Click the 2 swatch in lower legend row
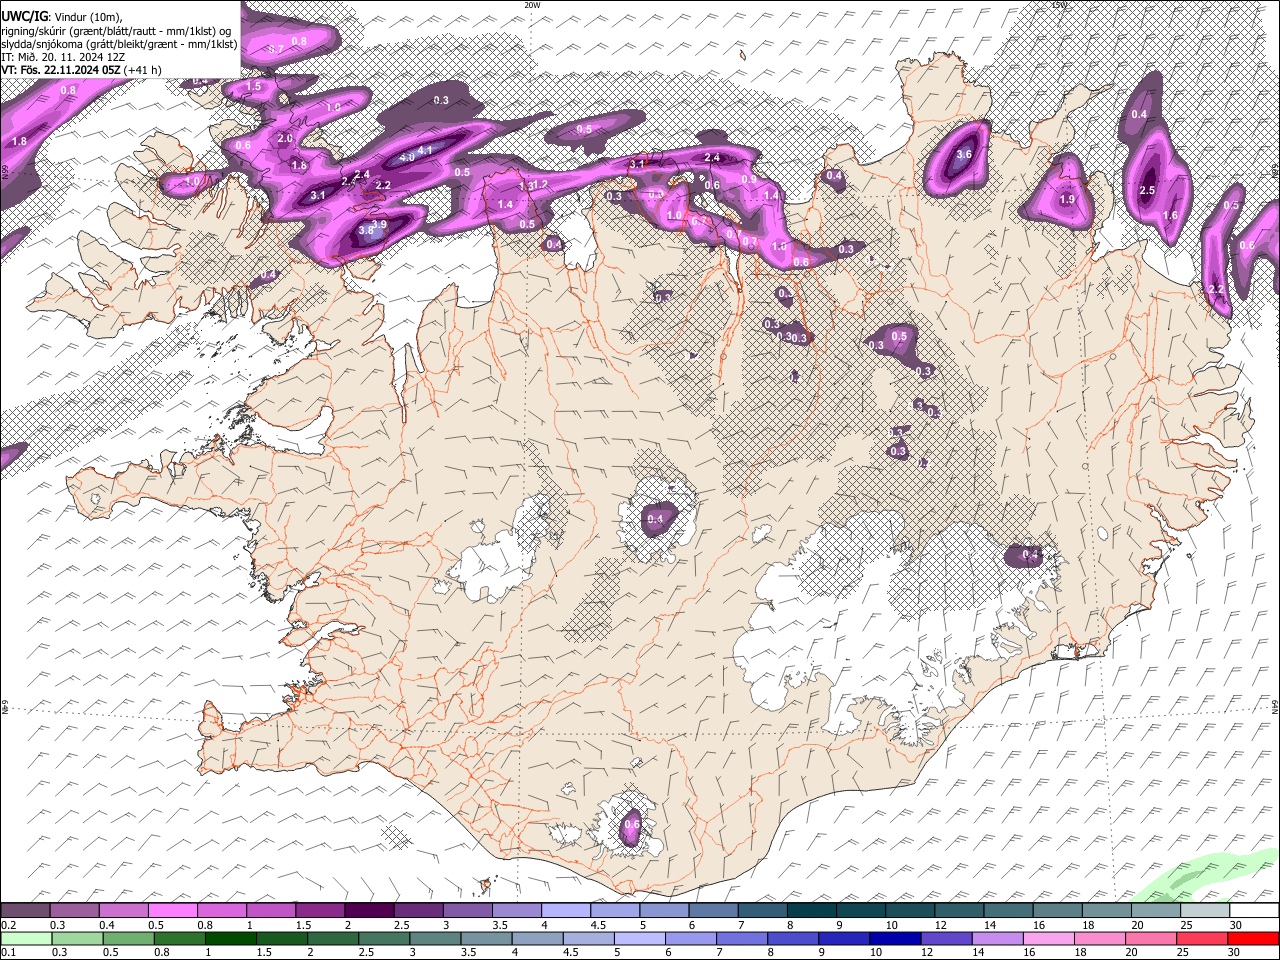The image size is (1280, 960). click(x=335, y=938)
